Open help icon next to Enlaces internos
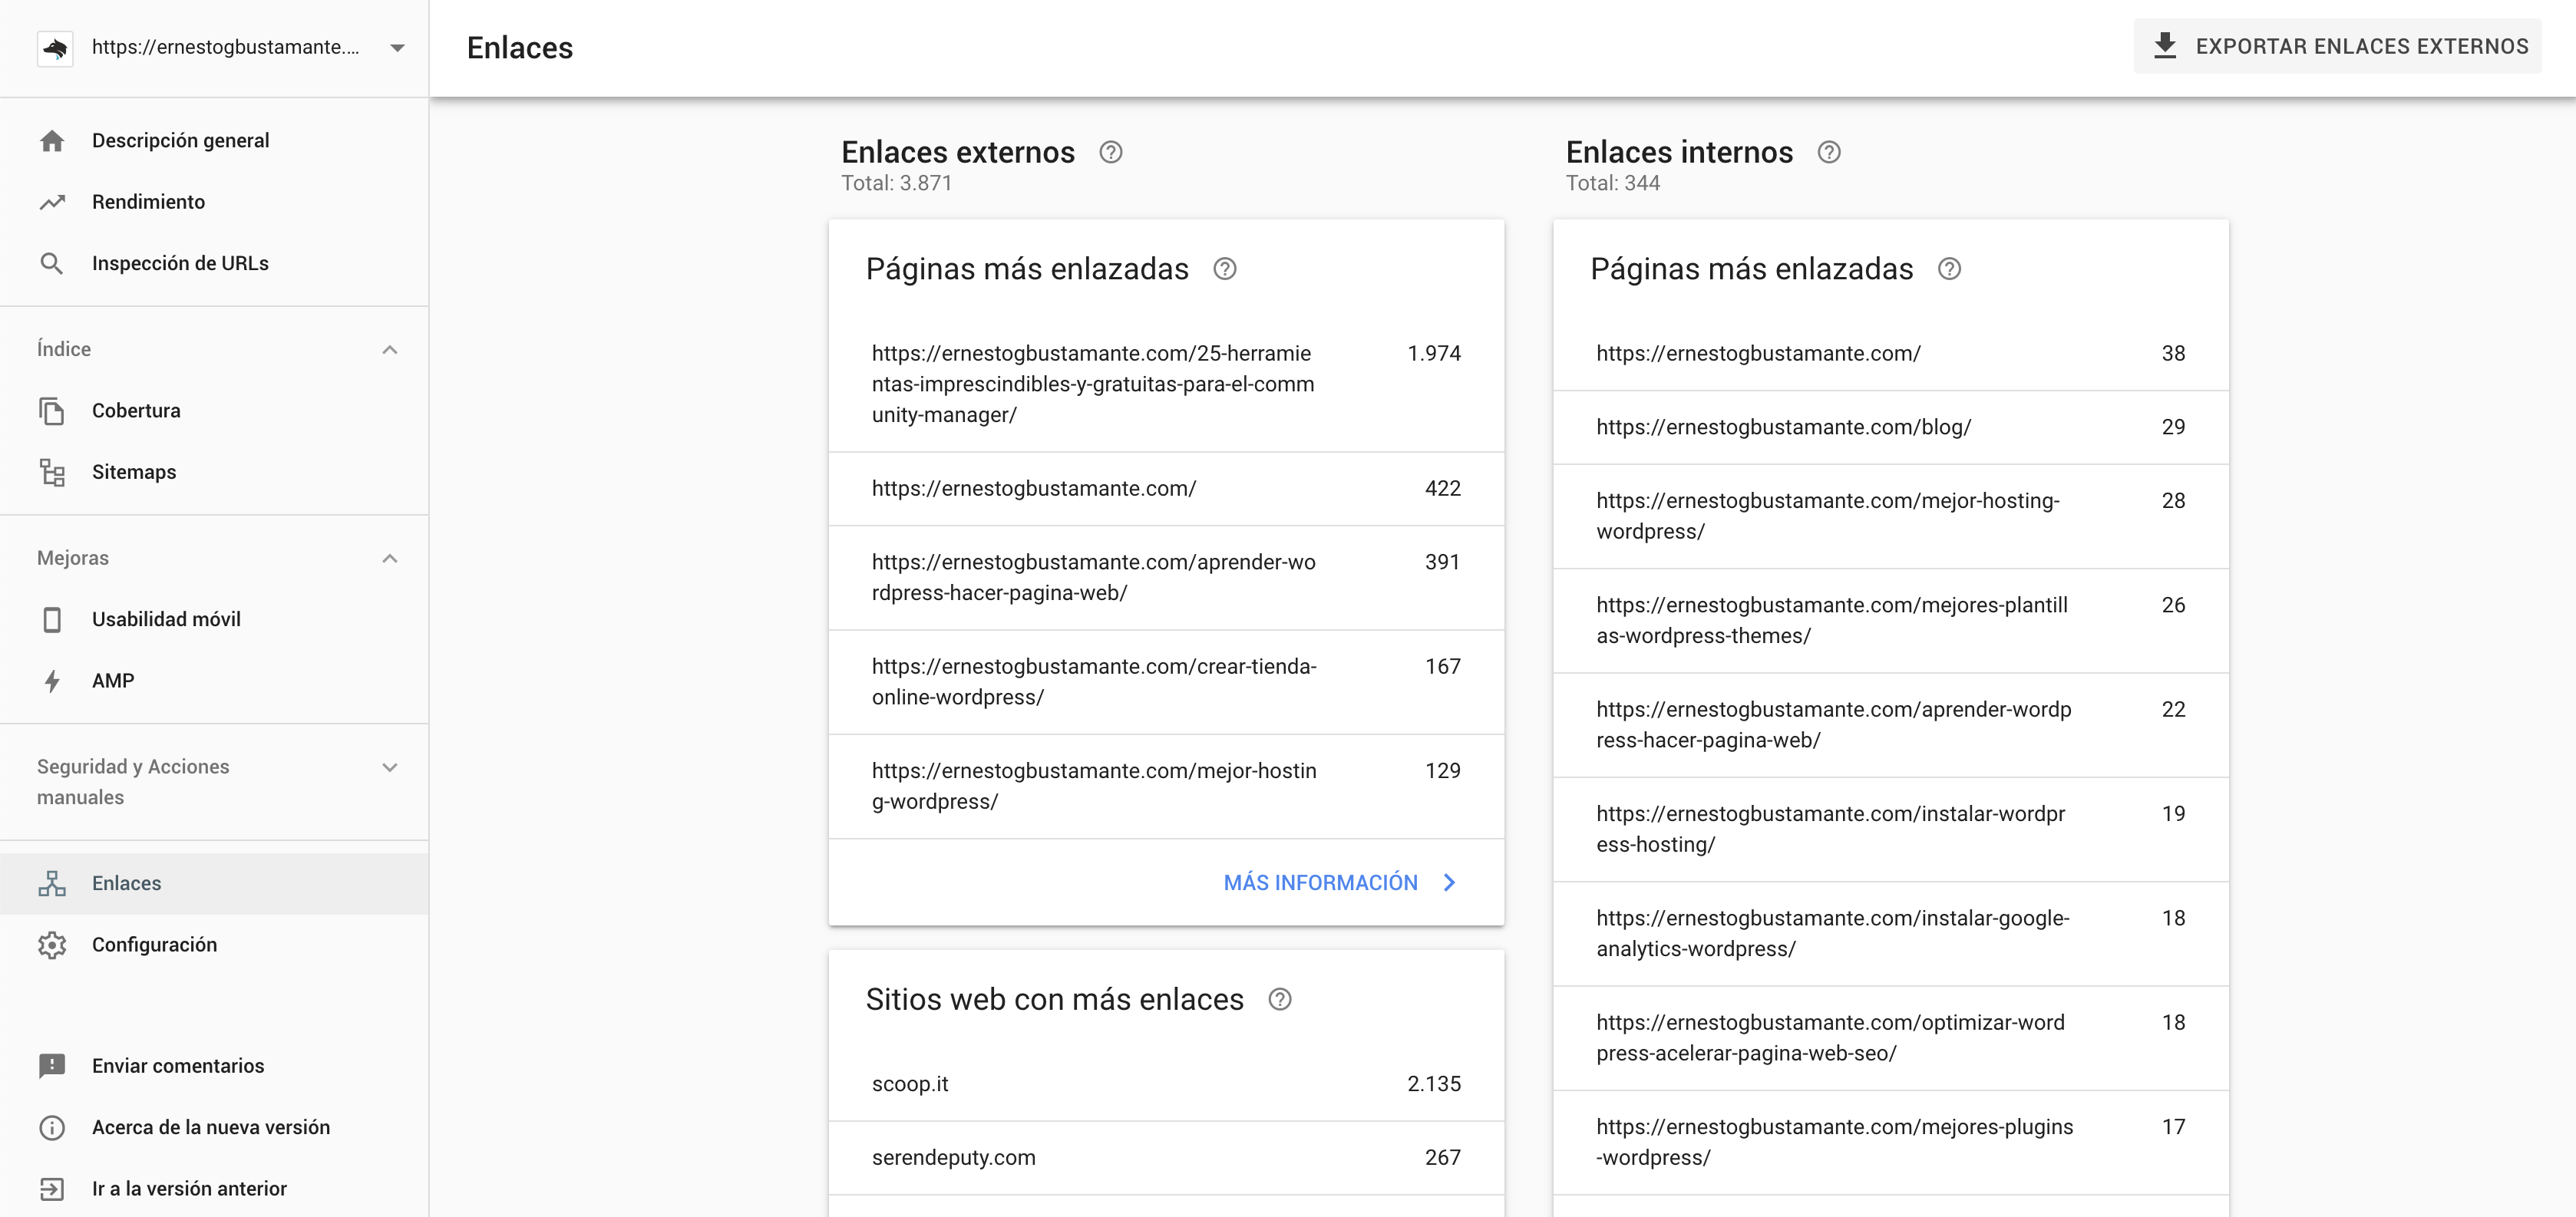 [x=1829, y=152]
